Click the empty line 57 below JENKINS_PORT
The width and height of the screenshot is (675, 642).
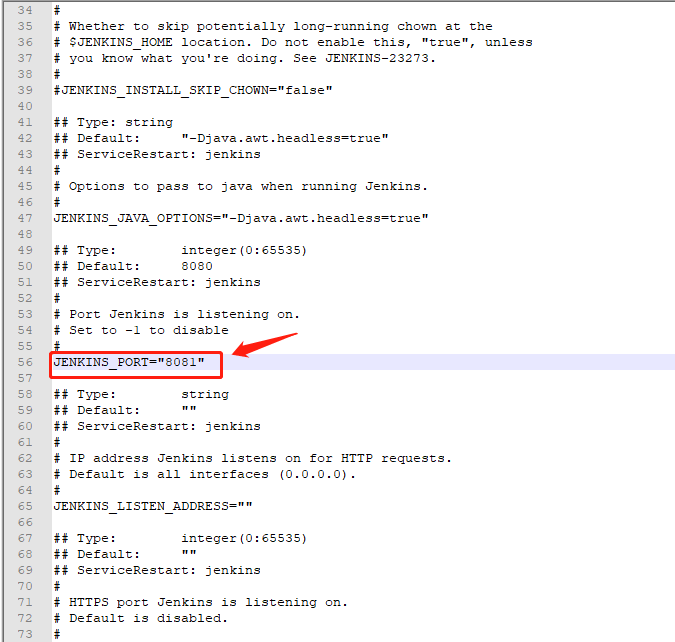click(300, 378)
